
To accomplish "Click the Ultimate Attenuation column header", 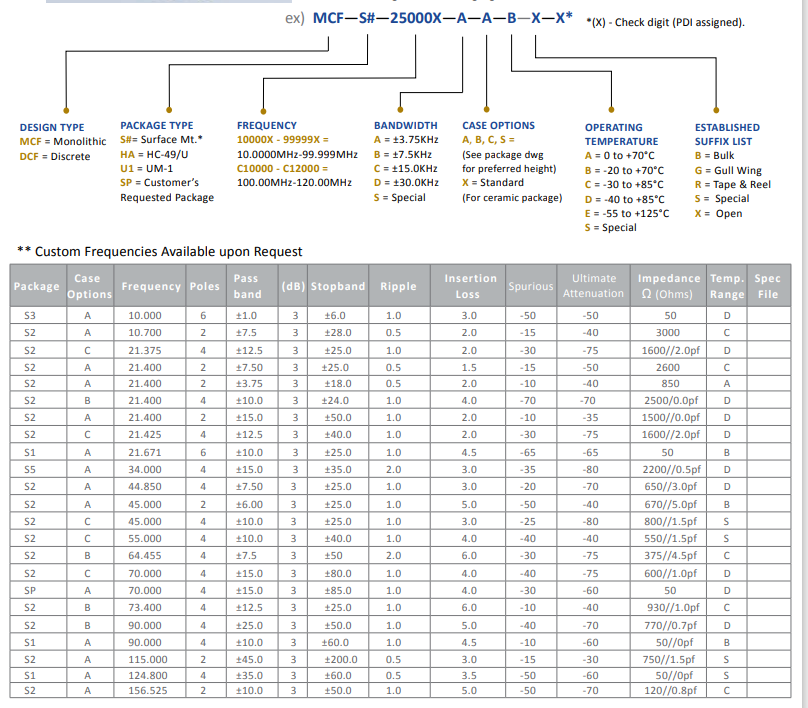I will coord(593,286).
